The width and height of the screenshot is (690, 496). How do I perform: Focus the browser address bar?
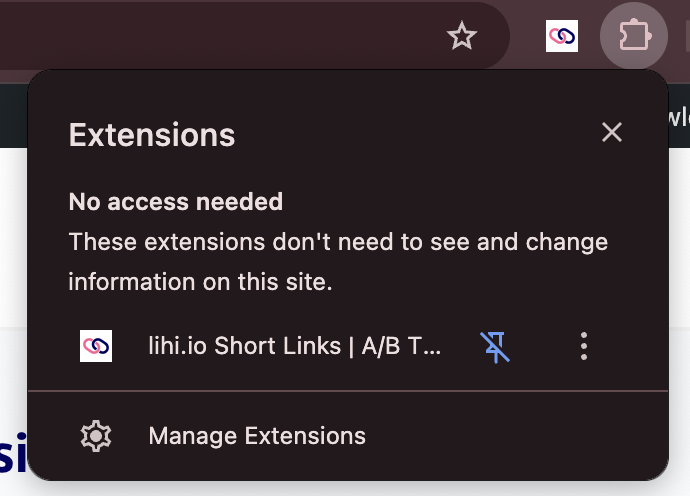pos(200,37)
